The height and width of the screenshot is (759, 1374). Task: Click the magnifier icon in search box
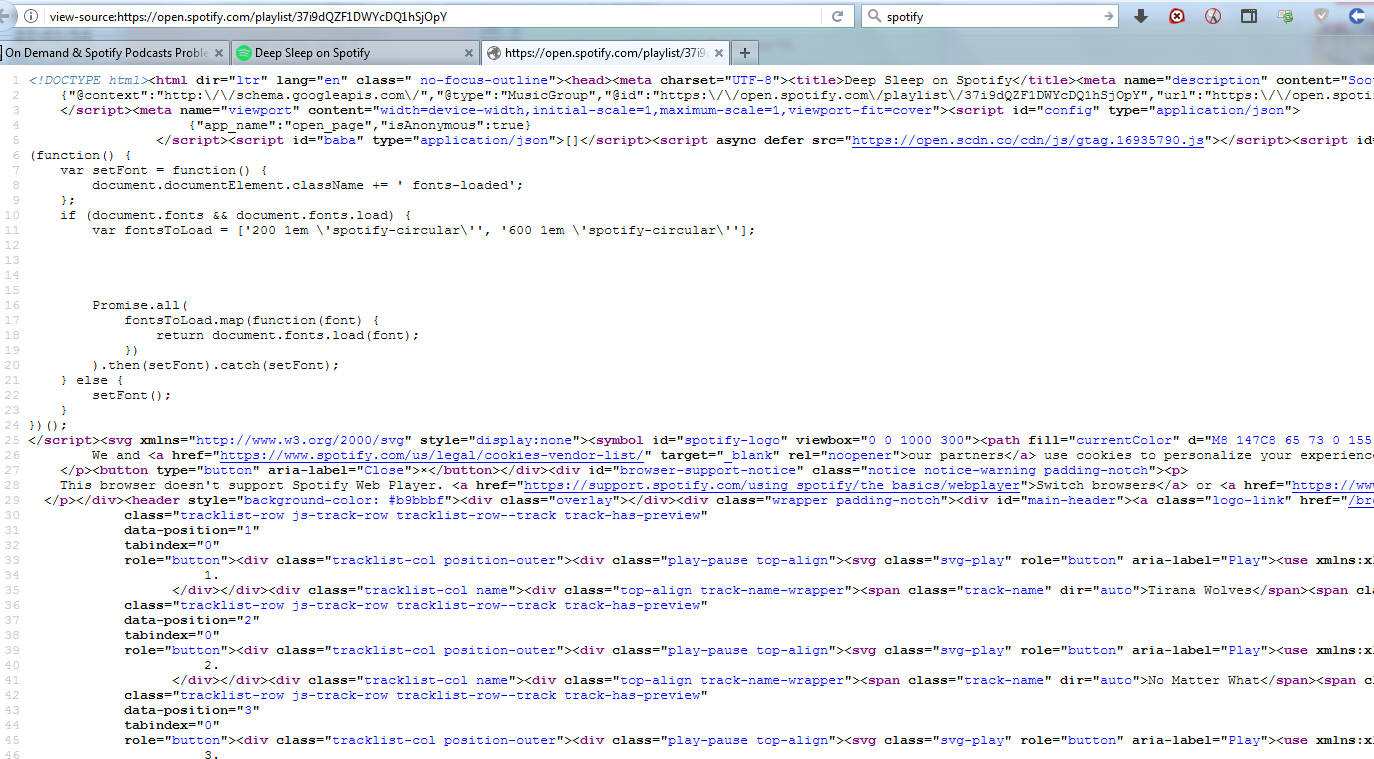point(873,16)
